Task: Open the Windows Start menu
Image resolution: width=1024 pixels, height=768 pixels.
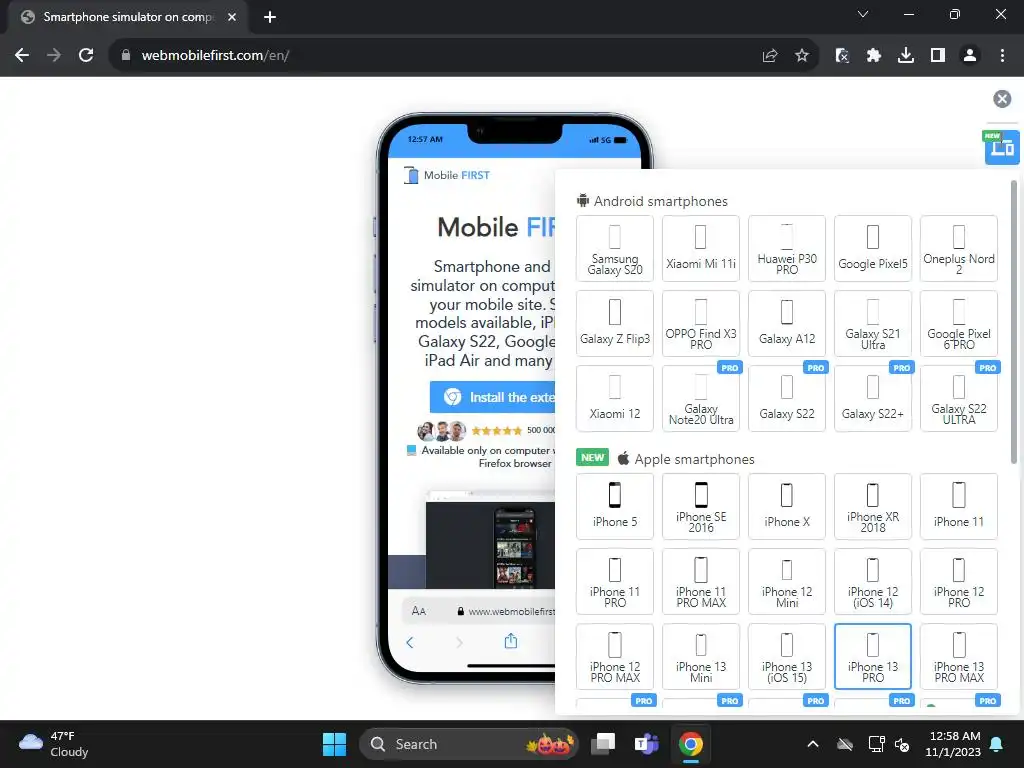Action: pyautogui.click(x=334, y=744)
